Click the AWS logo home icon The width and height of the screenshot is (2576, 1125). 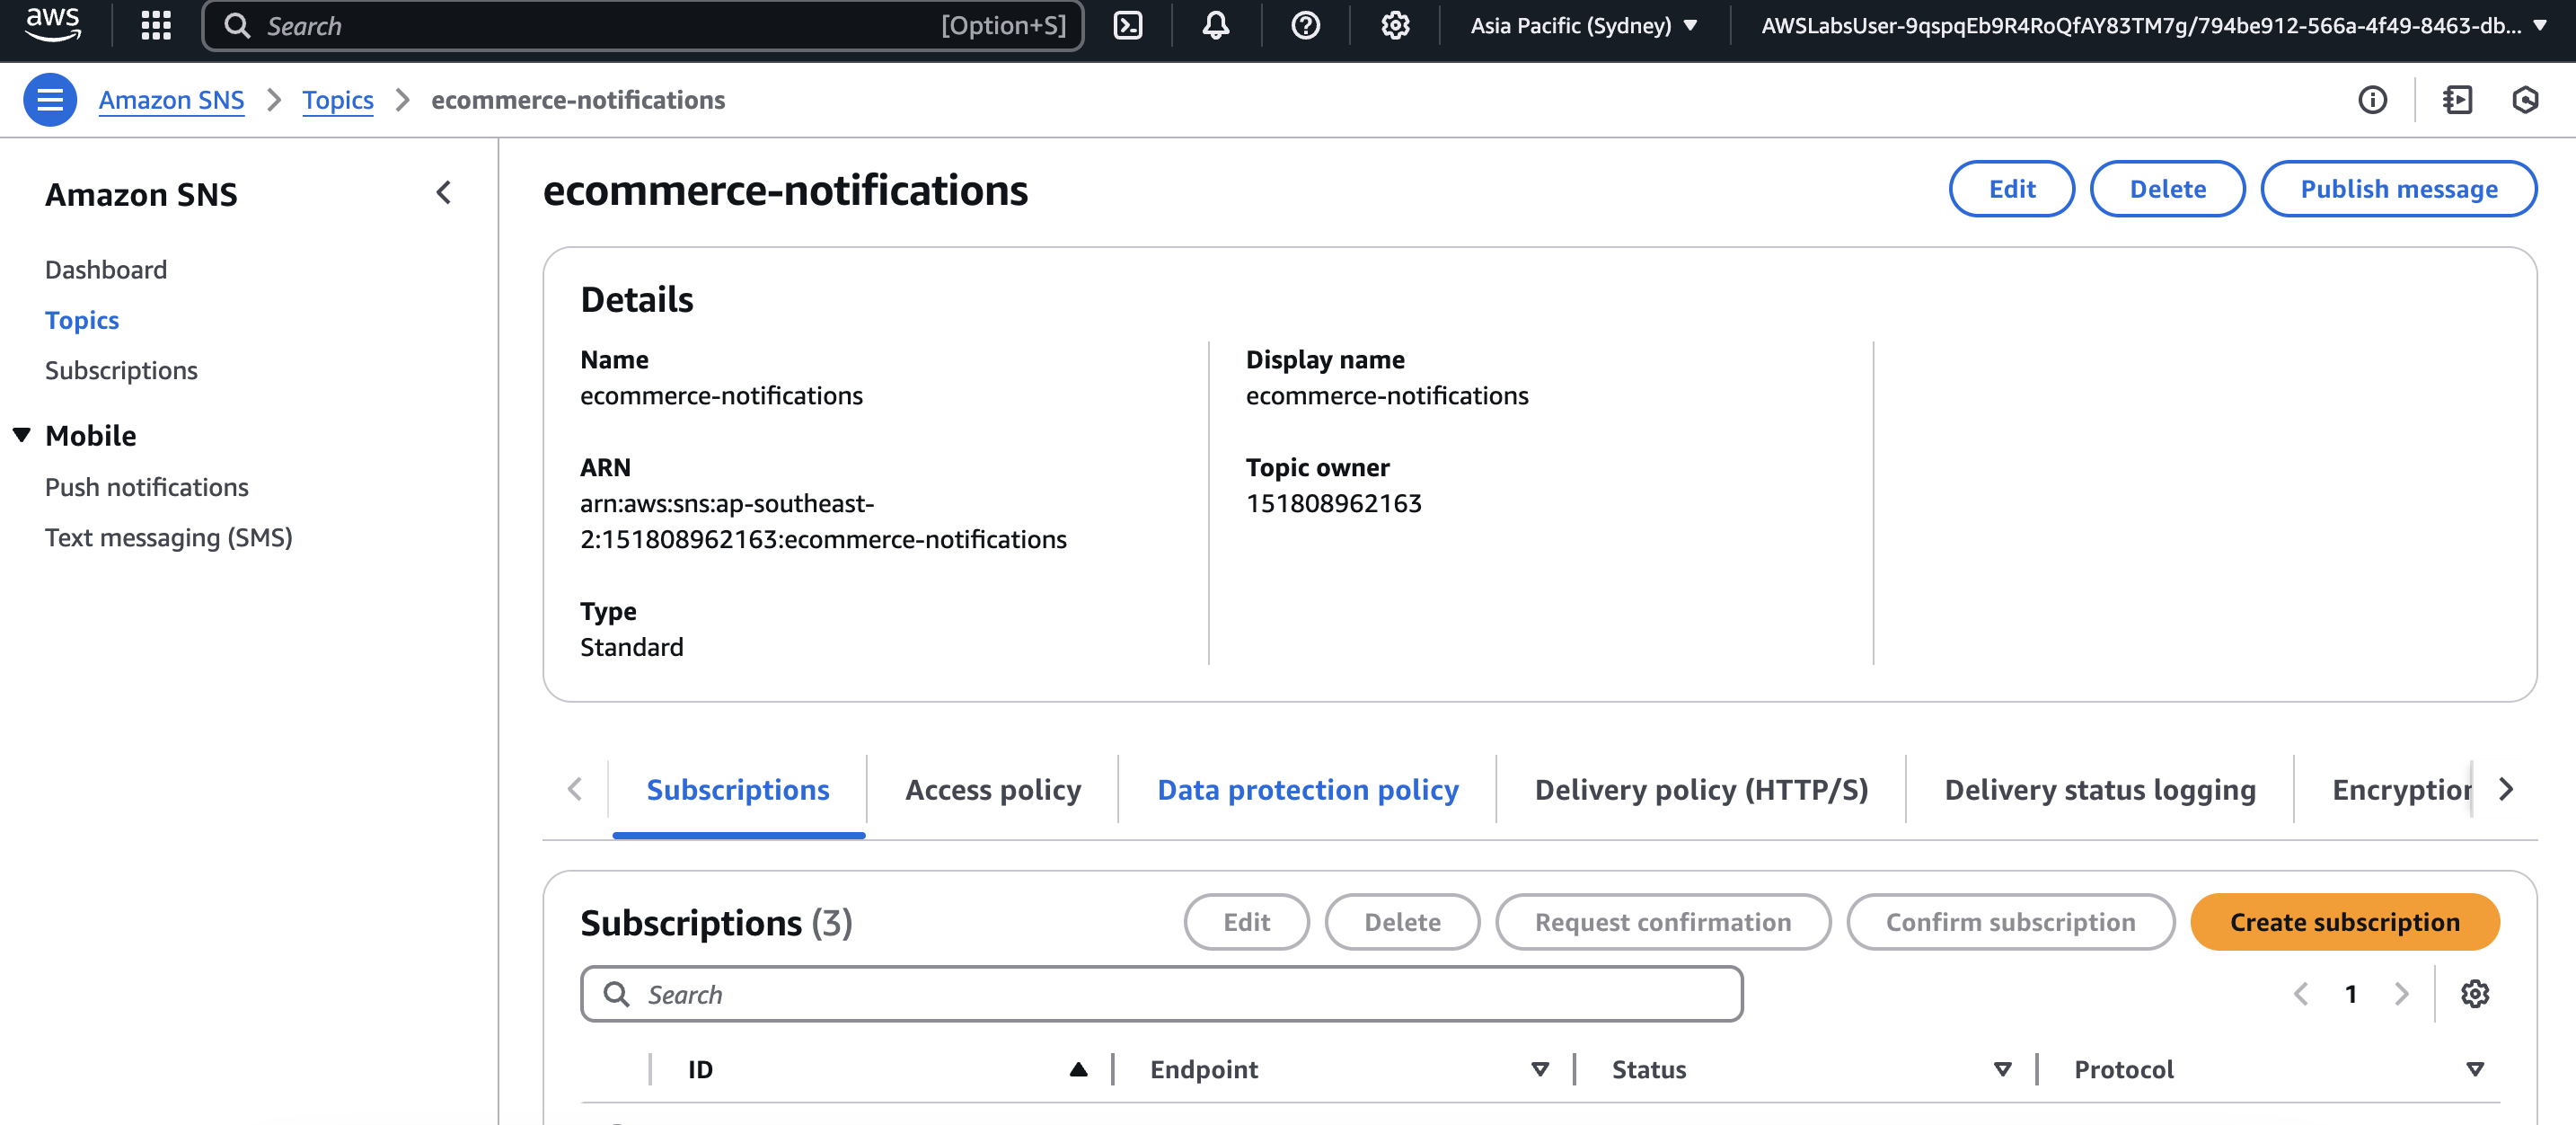pyautogui.click(x=52, y=24)
